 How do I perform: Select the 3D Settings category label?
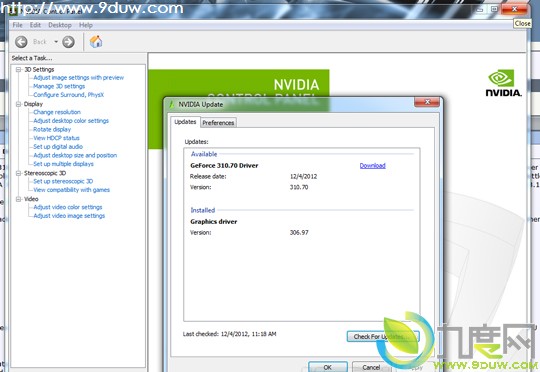point(39,70)
